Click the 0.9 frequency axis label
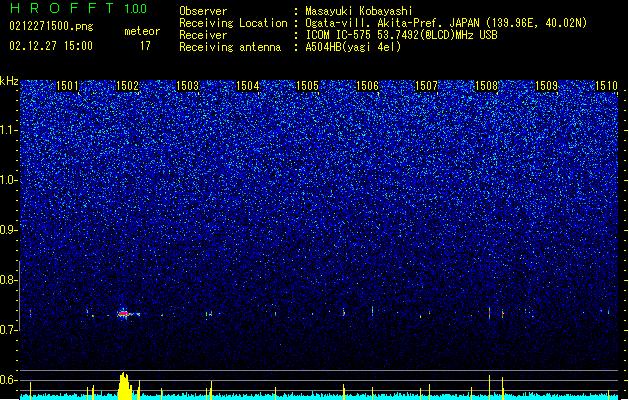 point(9,230)
